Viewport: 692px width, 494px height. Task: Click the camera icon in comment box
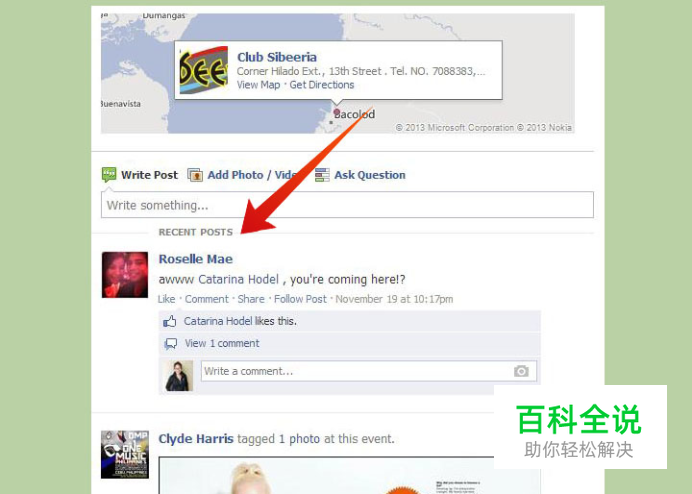[x=521, y=371]
